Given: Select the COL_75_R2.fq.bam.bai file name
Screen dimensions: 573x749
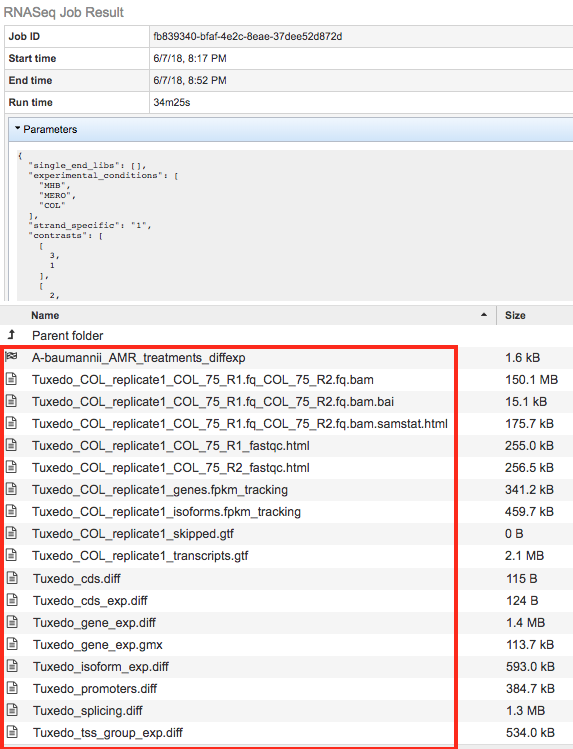Looking at the screenshot, I should pos(213,402).
